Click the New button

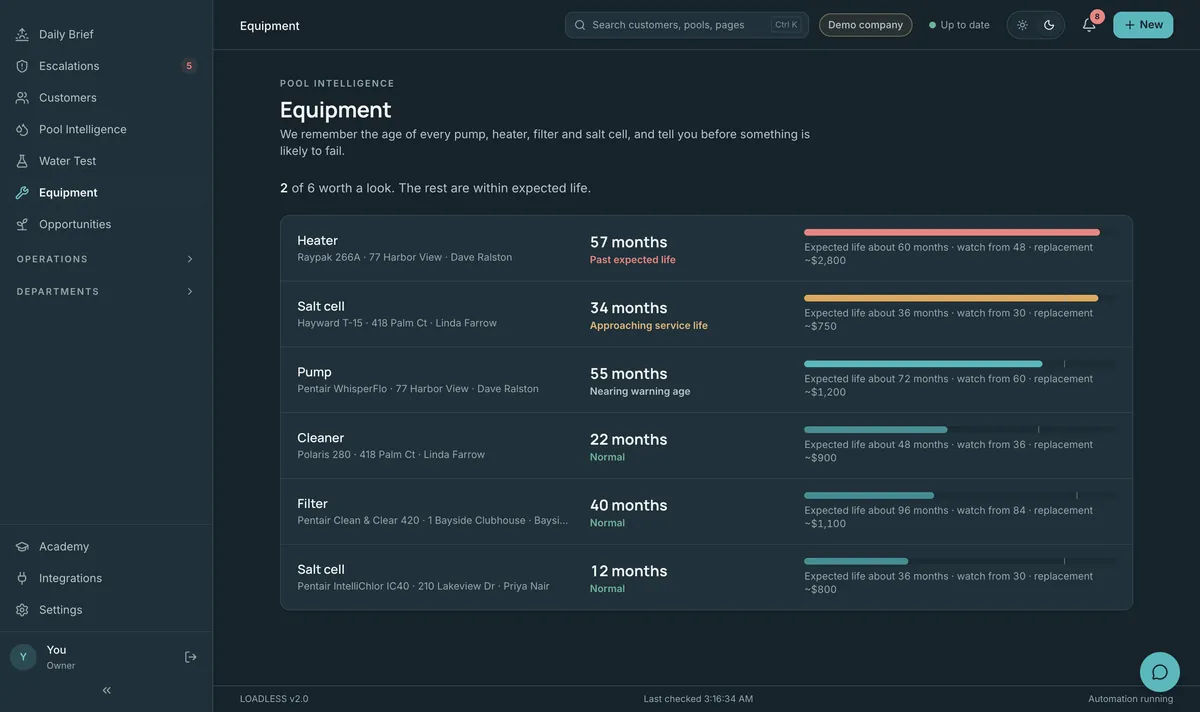1143,25
